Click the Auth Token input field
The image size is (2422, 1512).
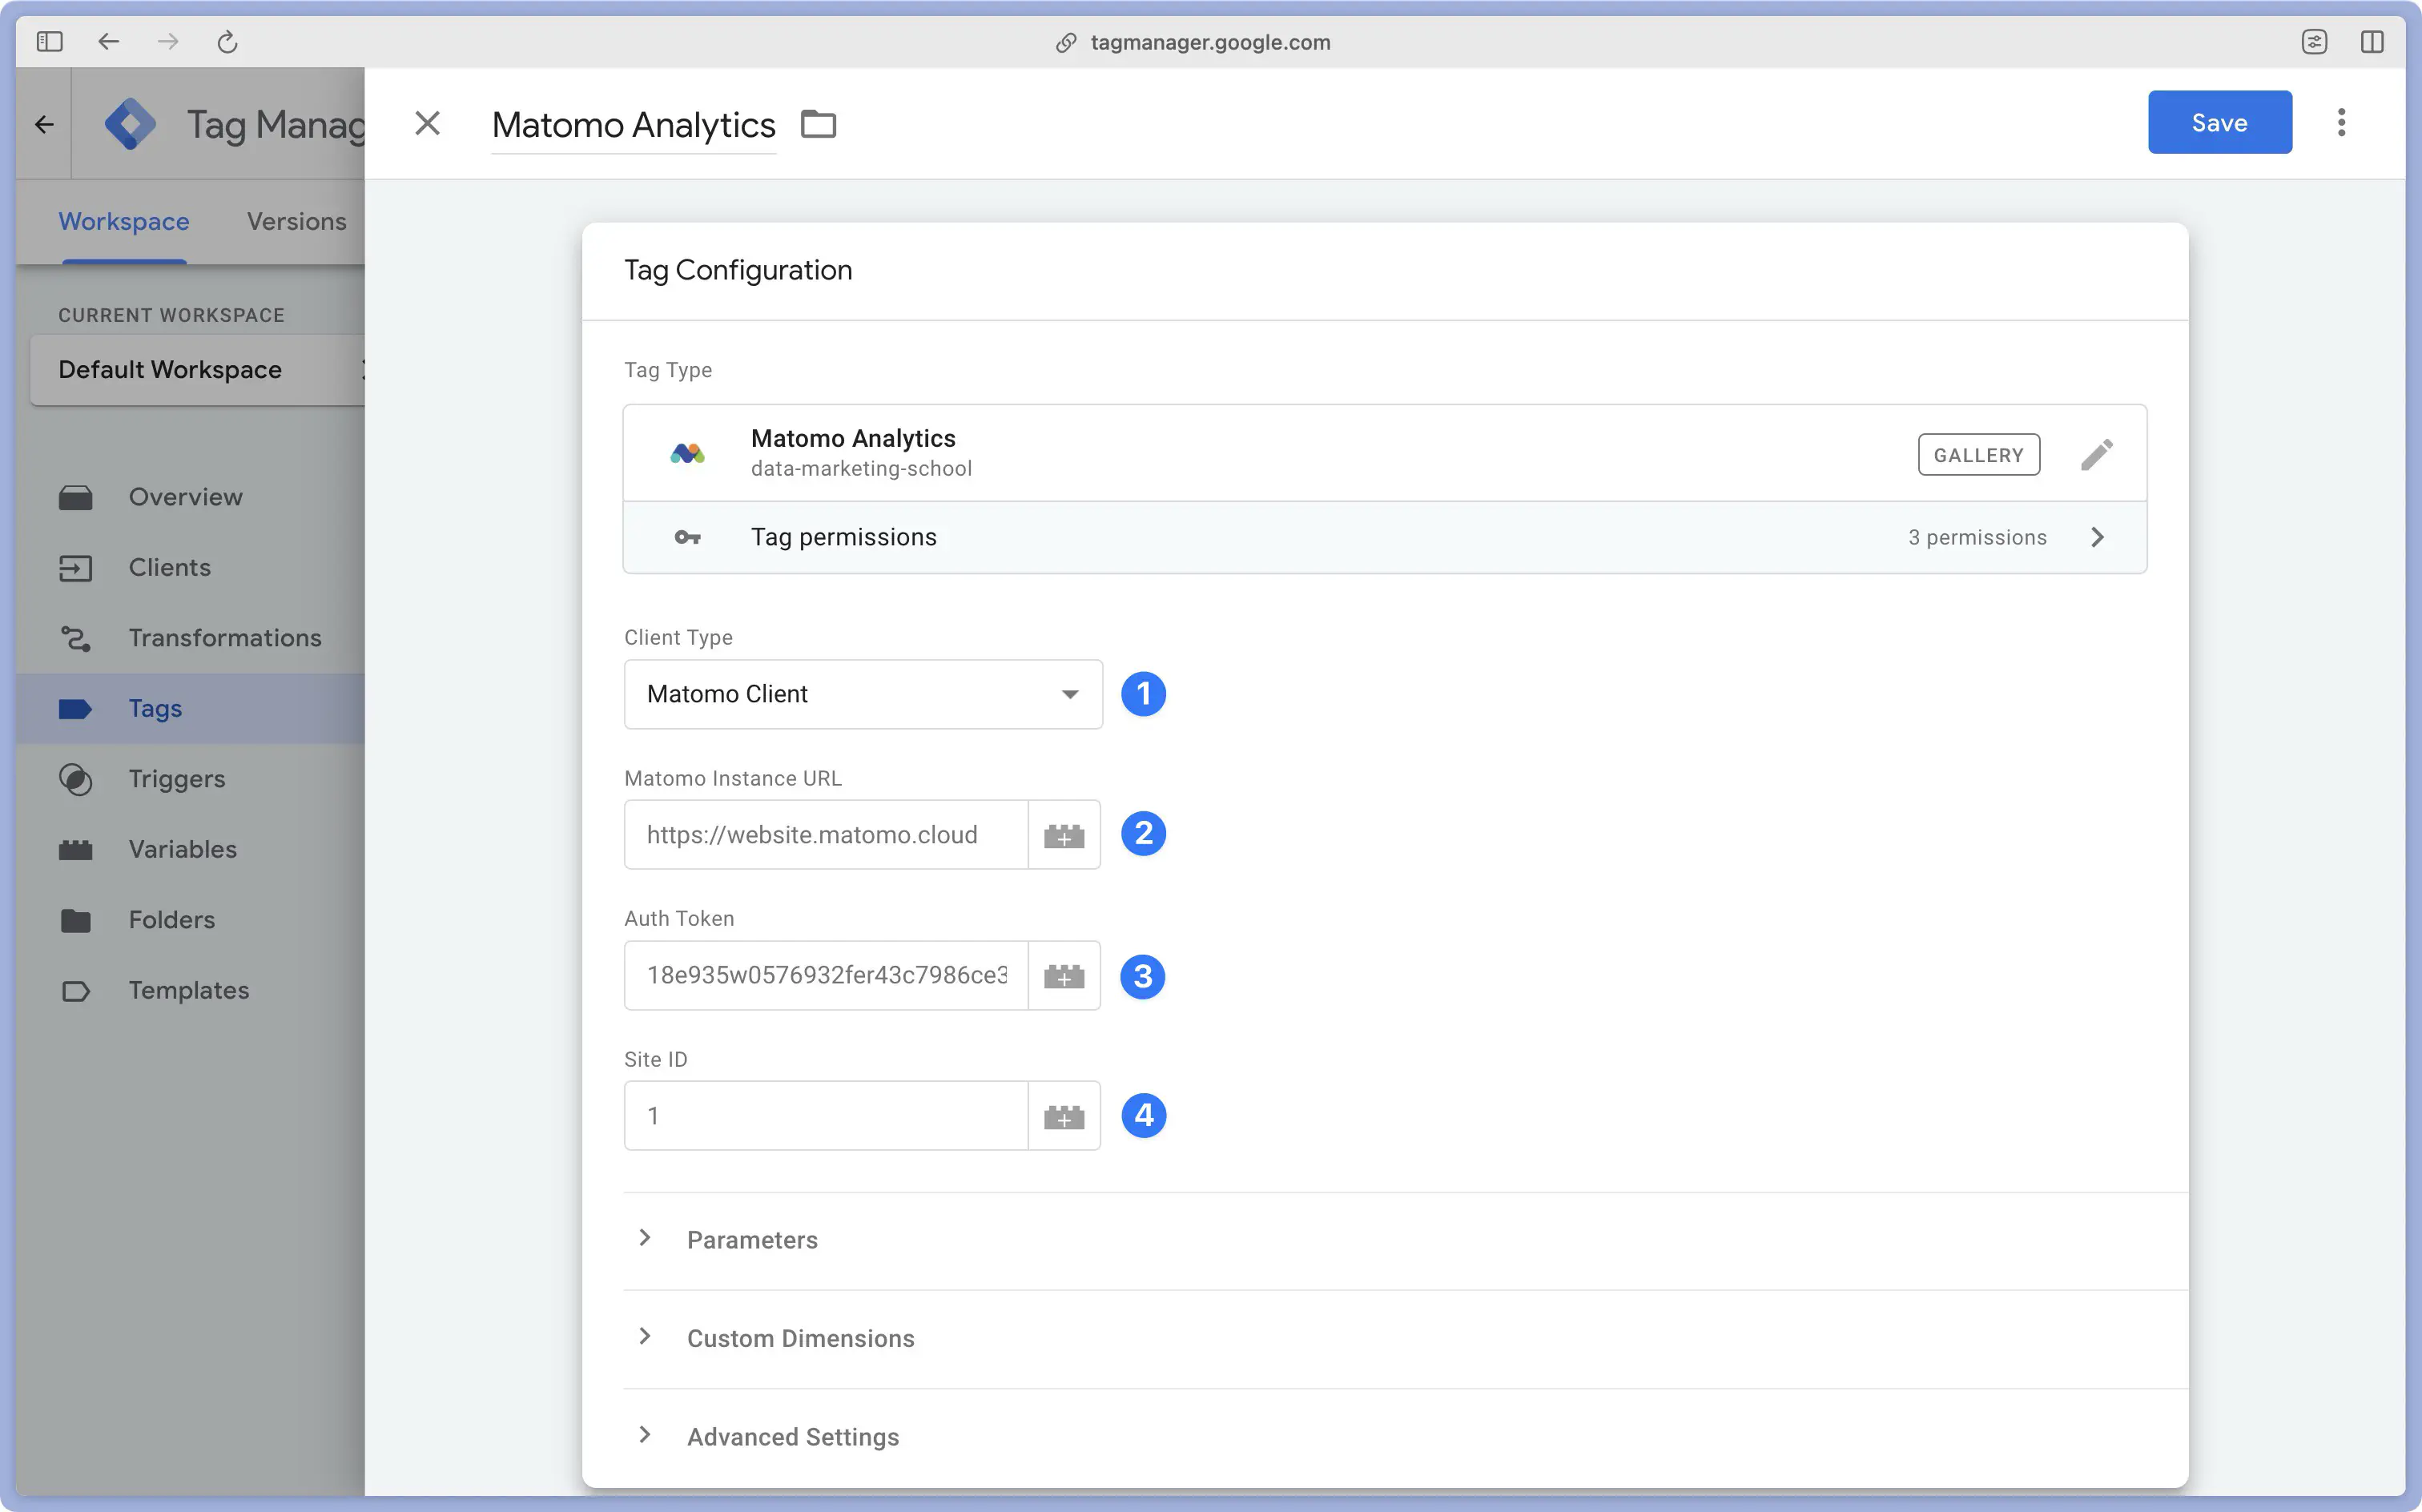click(826, 975)
